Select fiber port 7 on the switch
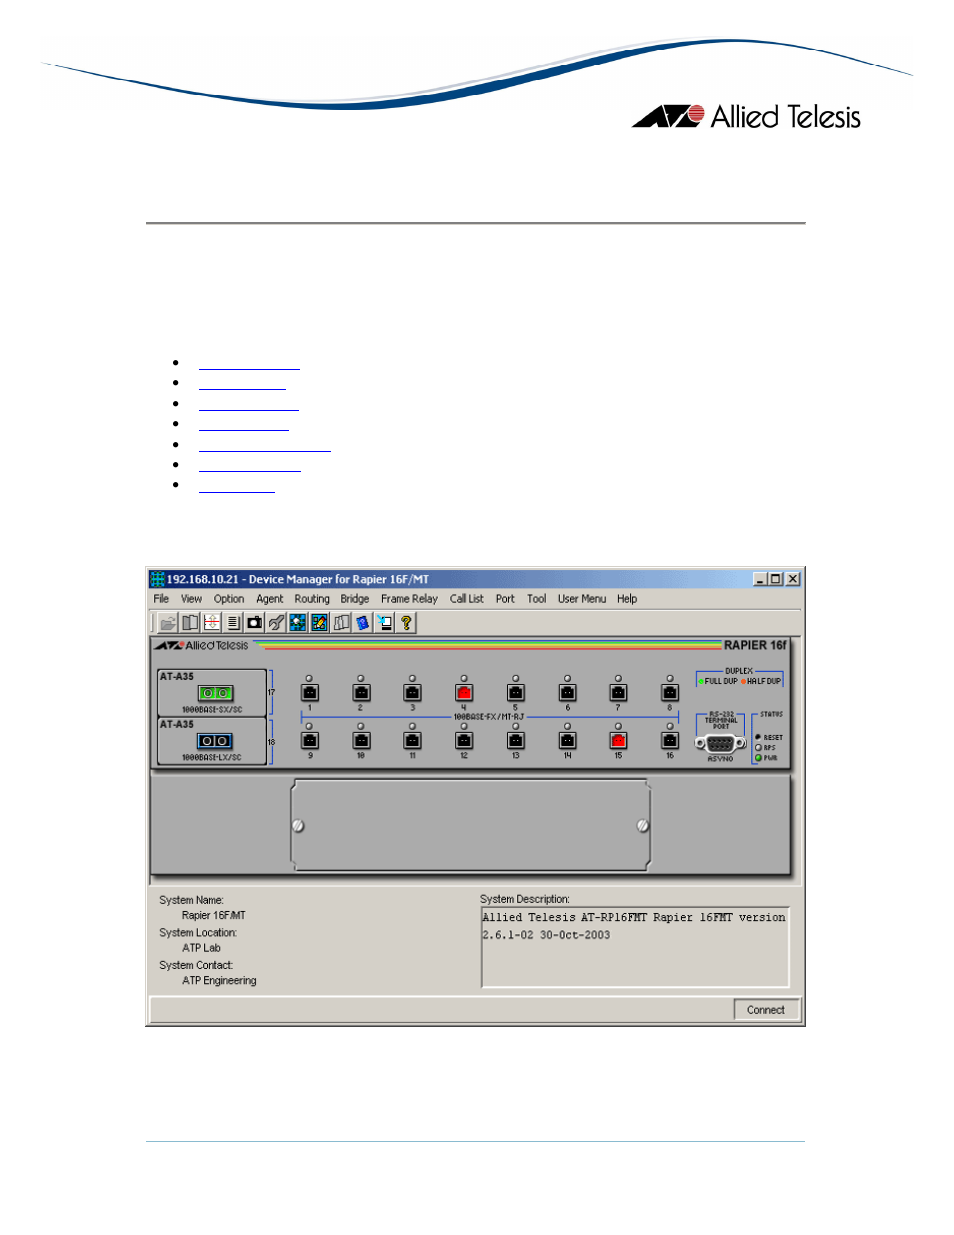 pos(618,692)
